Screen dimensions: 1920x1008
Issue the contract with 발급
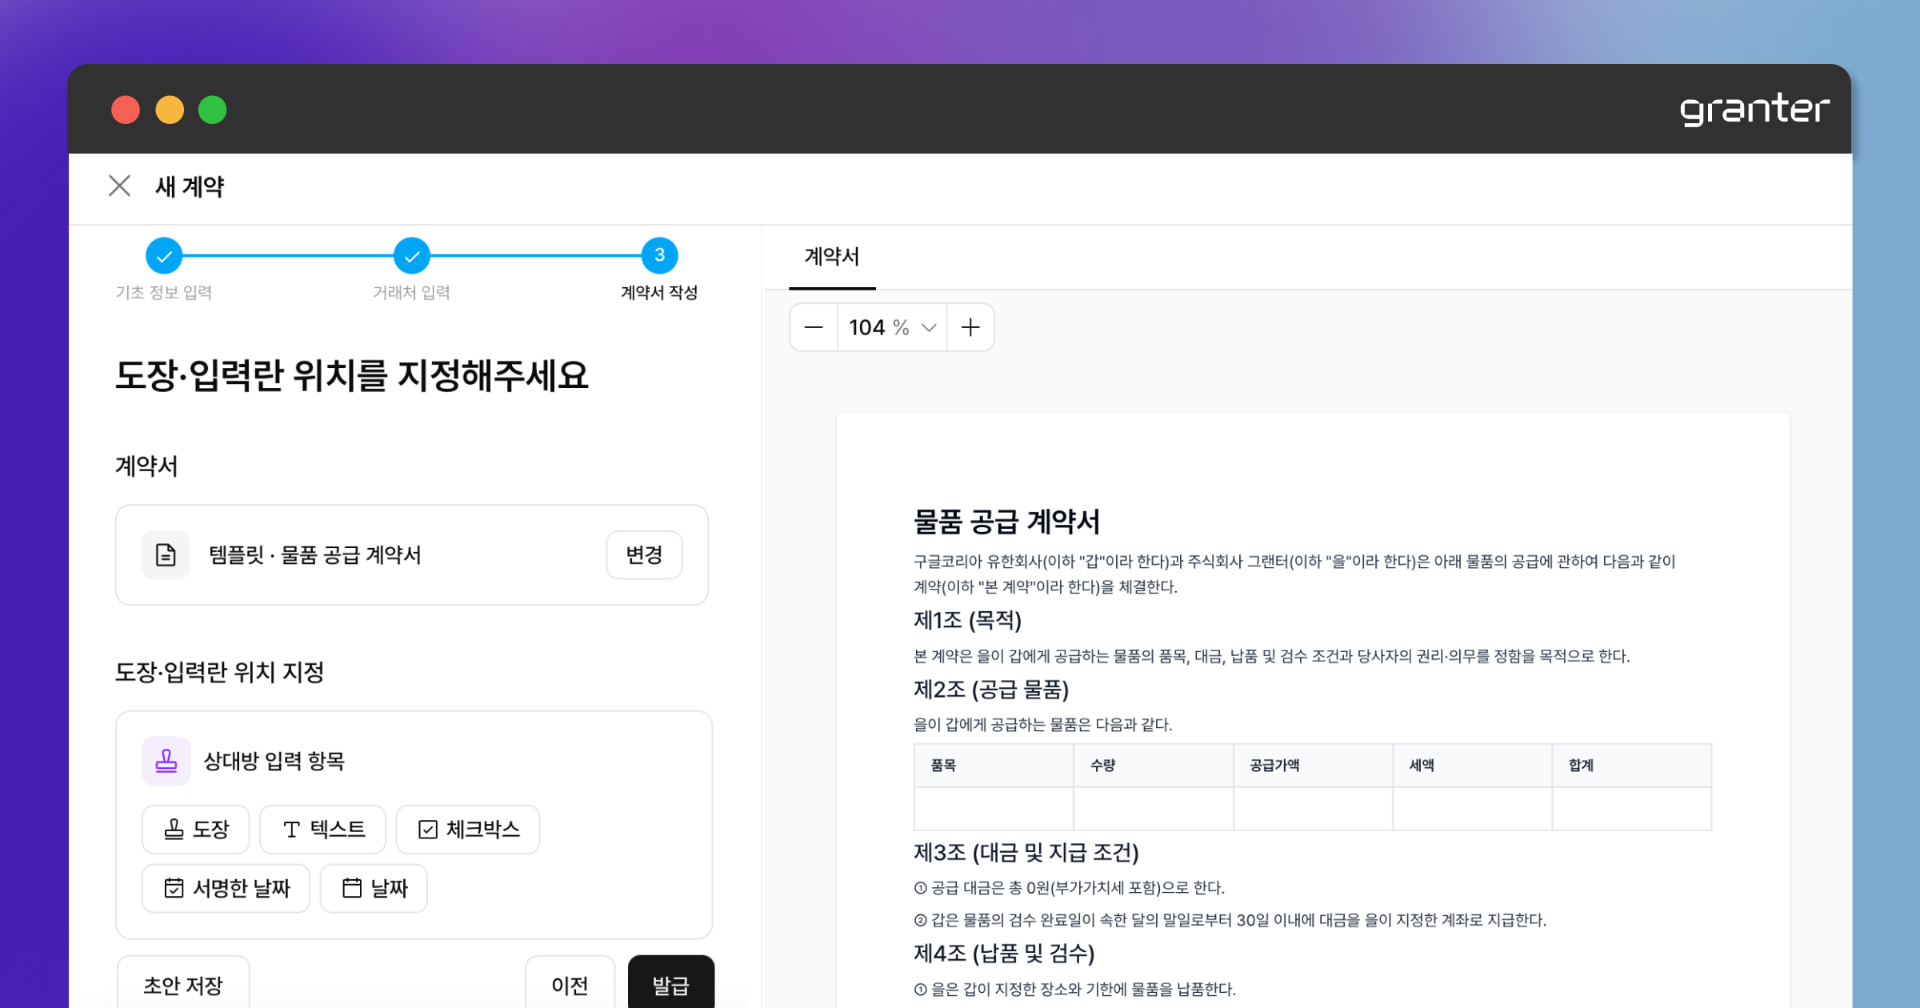tap(671, 986)
